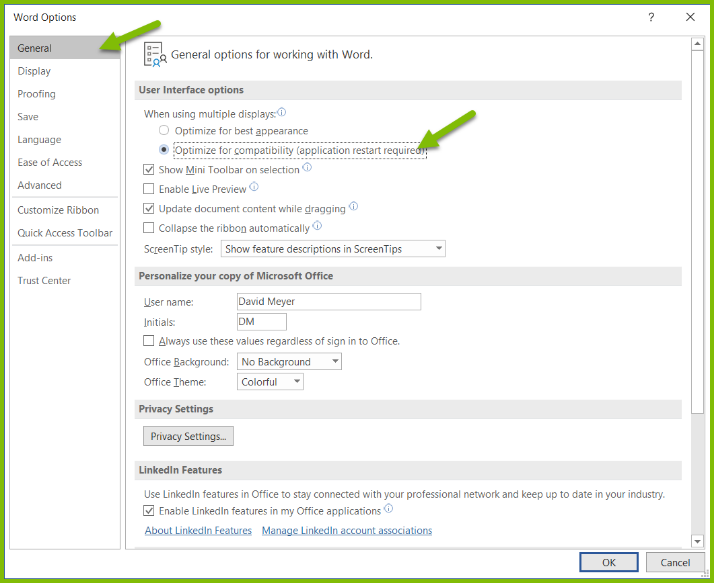Click the Privacy Settings button

coord(189,436)
